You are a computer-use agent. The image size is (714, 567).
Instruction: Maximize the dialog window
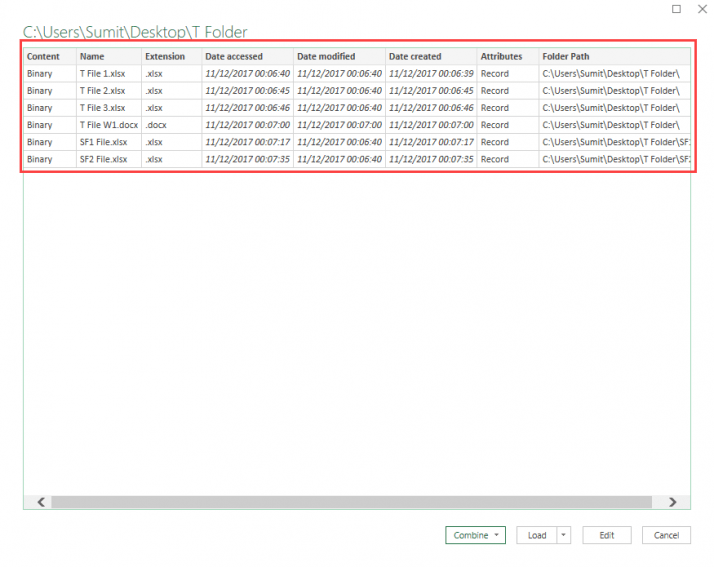click(677, 9)
